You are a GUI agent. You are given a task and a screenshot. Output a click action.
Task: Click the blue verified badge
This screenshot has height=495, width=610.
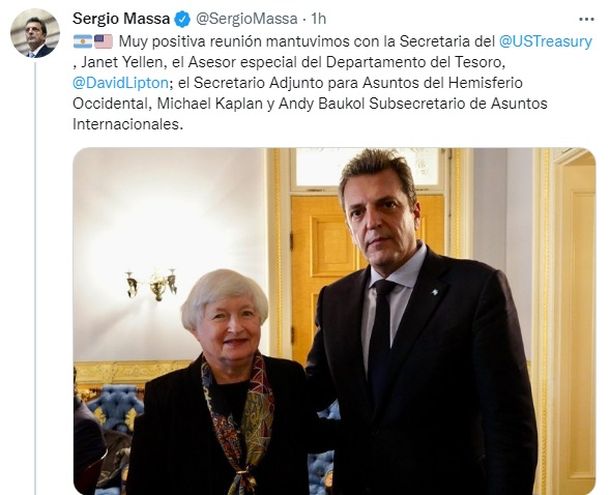182,19
